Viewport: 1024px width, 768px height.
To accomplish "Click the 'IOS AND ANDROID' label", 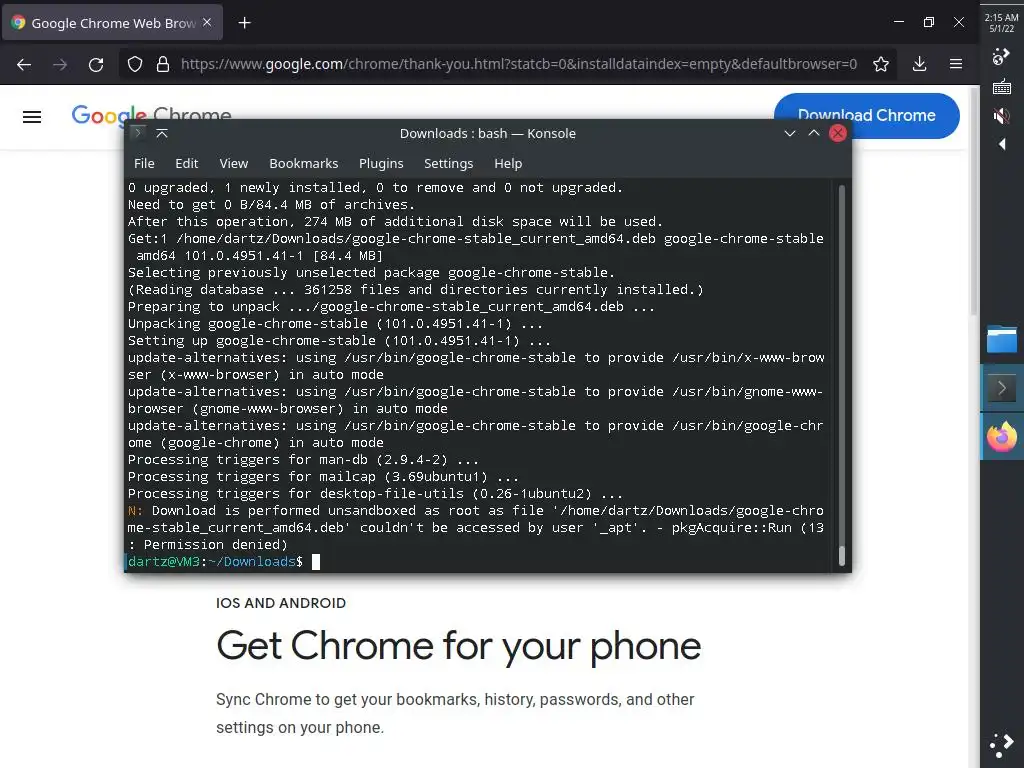I will [x=281, y=603].
